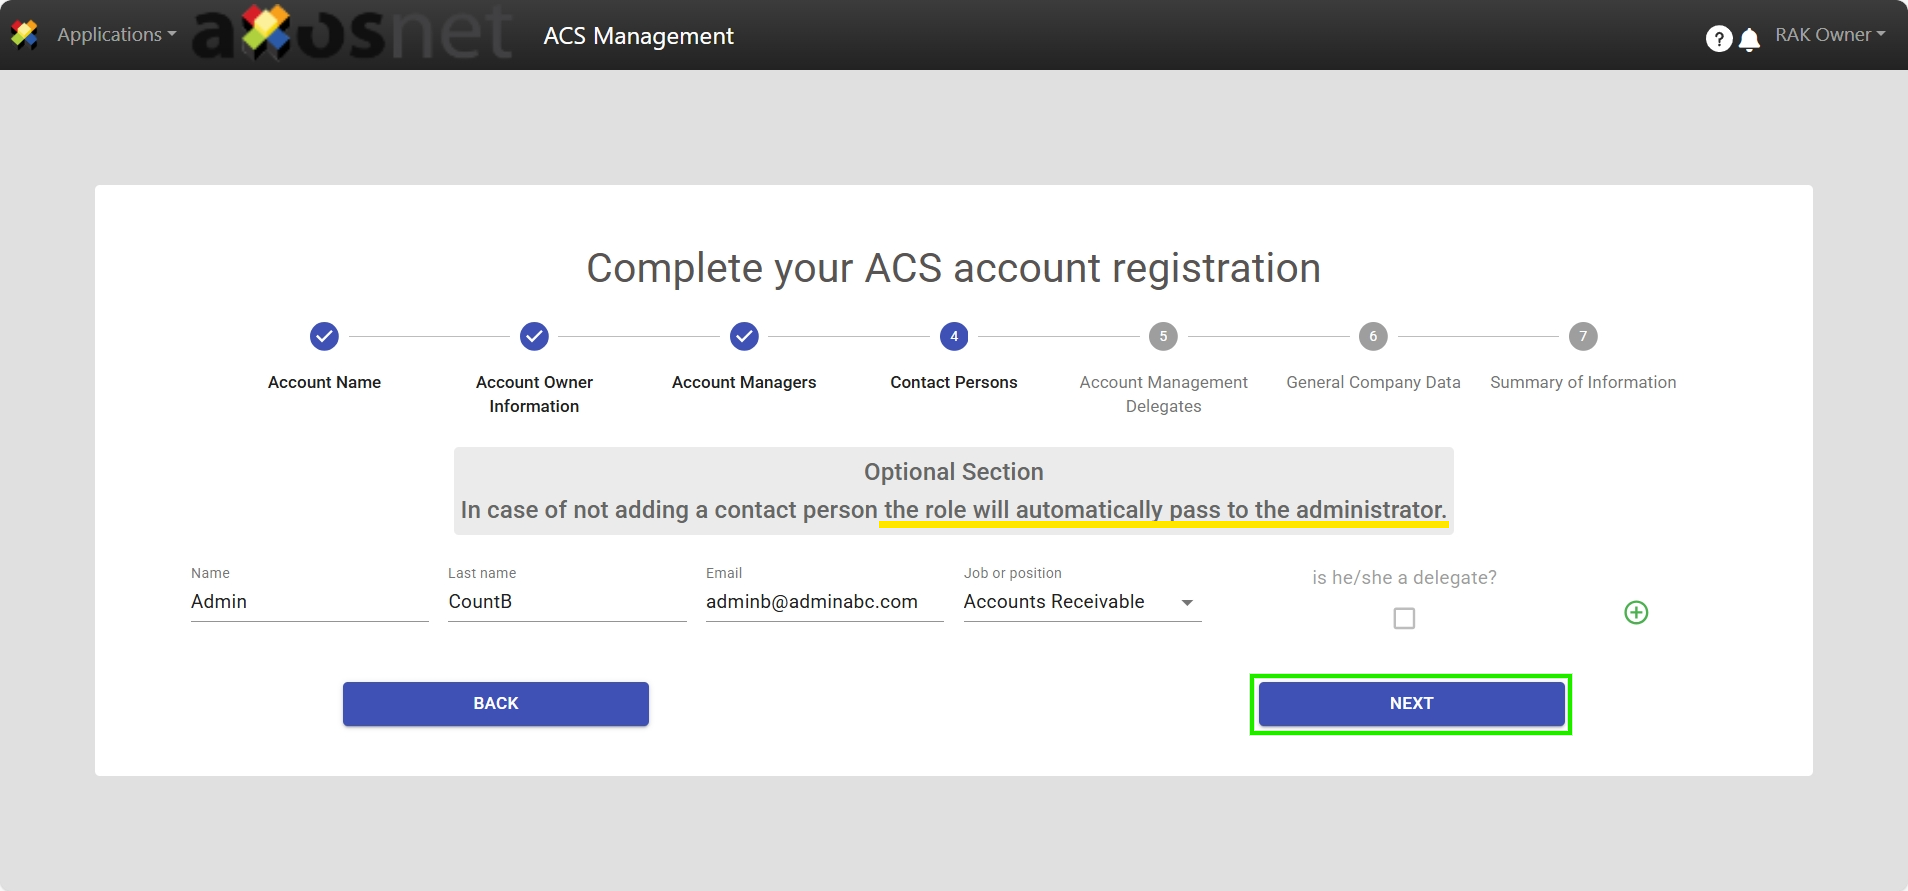Click the Account Name step checkmark
1908x891 pixels.
[x=324, y=337]
